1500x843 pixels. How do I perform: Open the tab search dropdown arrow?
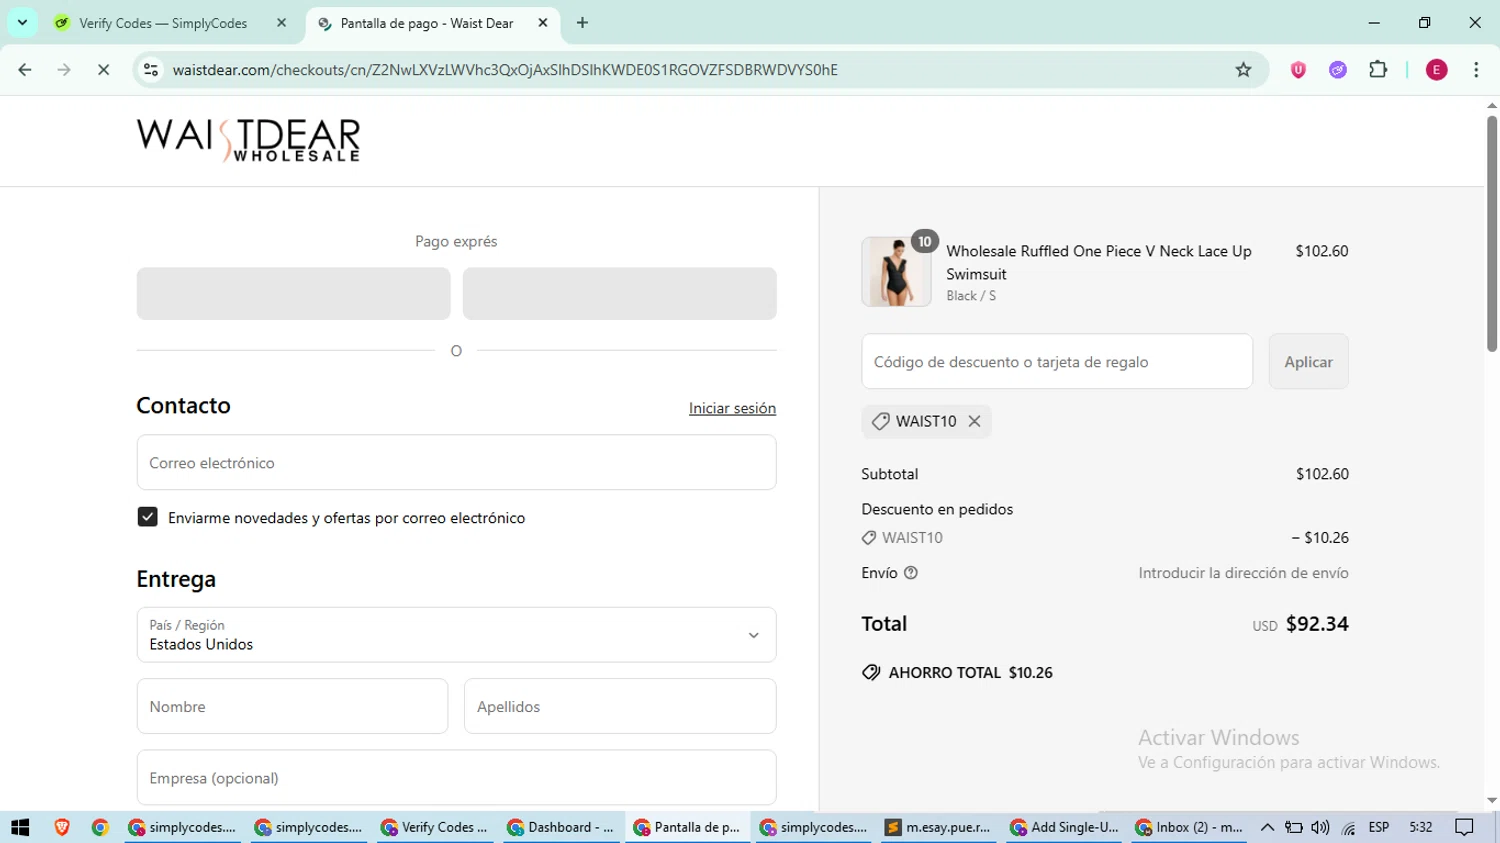(22, 23)
